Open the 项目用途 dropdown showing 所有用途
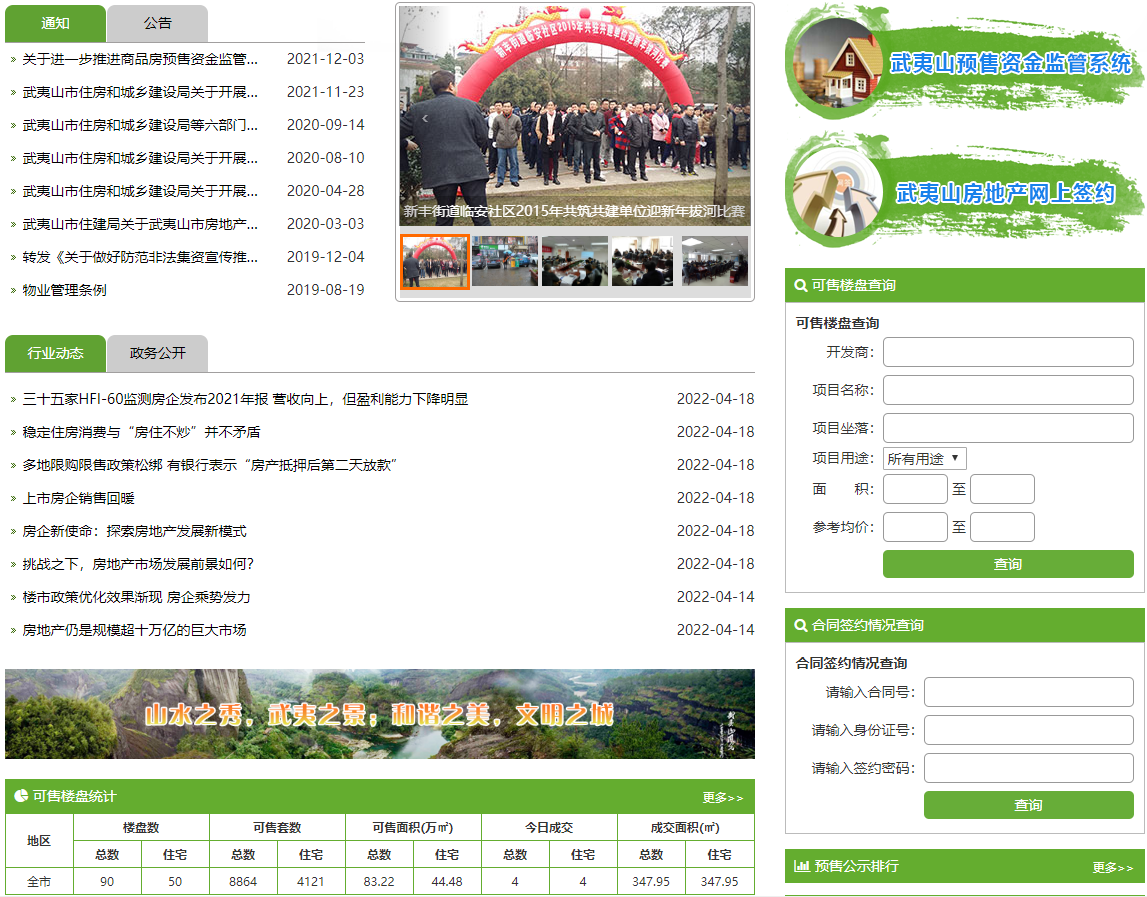 924,459
